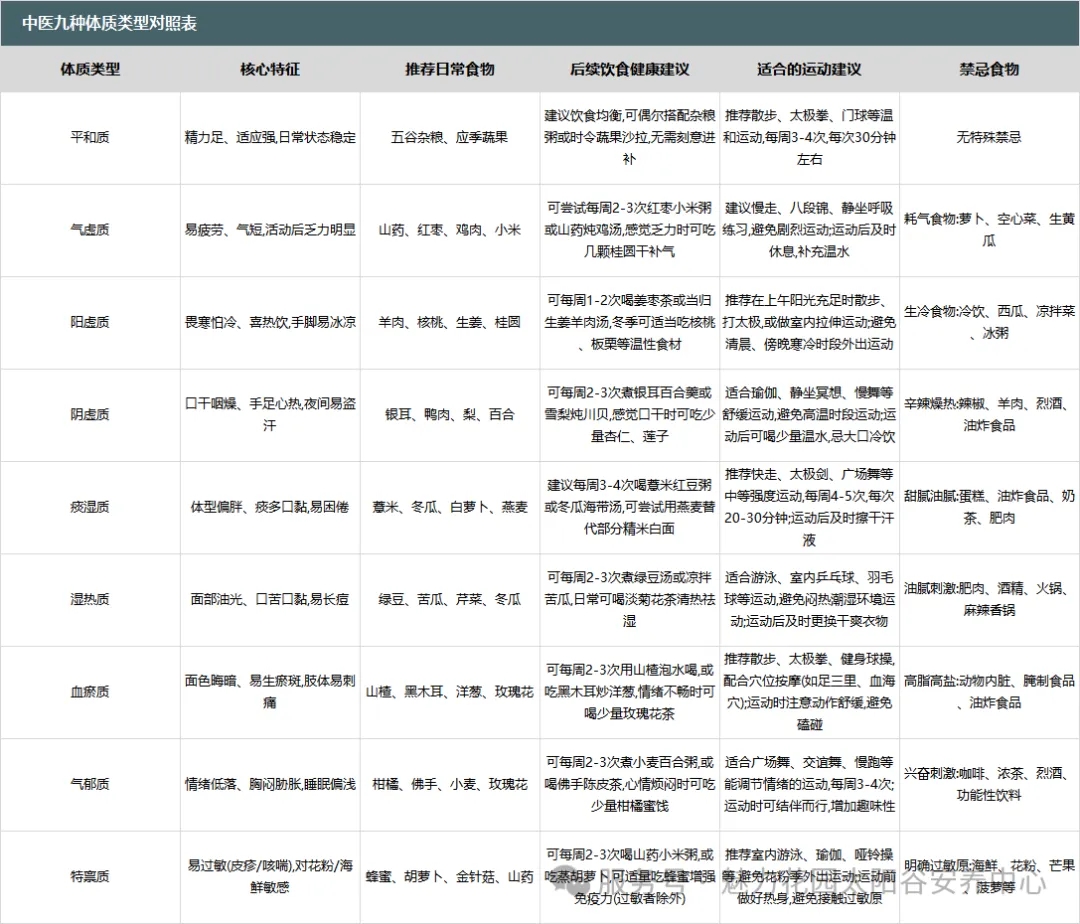1080x924 pixels.
Task: Select the 痰湿质 row label
Action: click(x=90, y=507)
